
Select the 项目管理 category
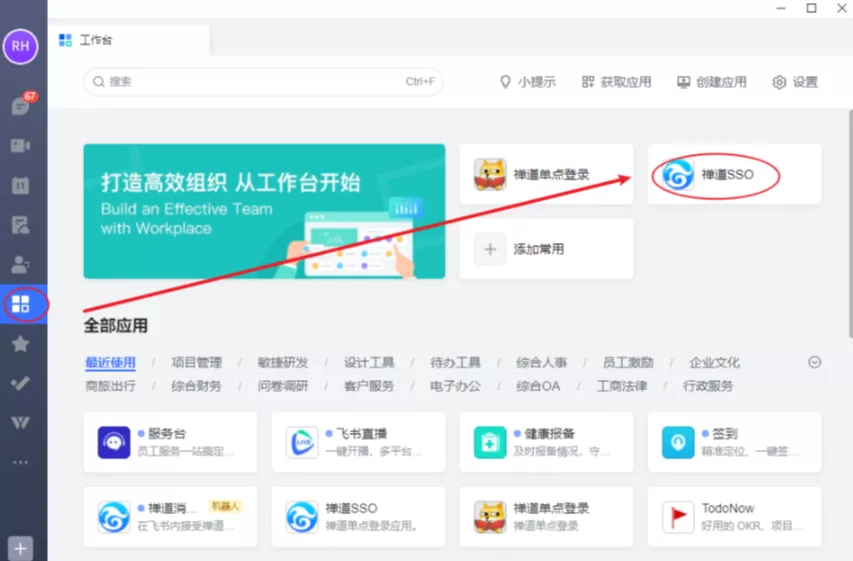[x=196, y=362]
